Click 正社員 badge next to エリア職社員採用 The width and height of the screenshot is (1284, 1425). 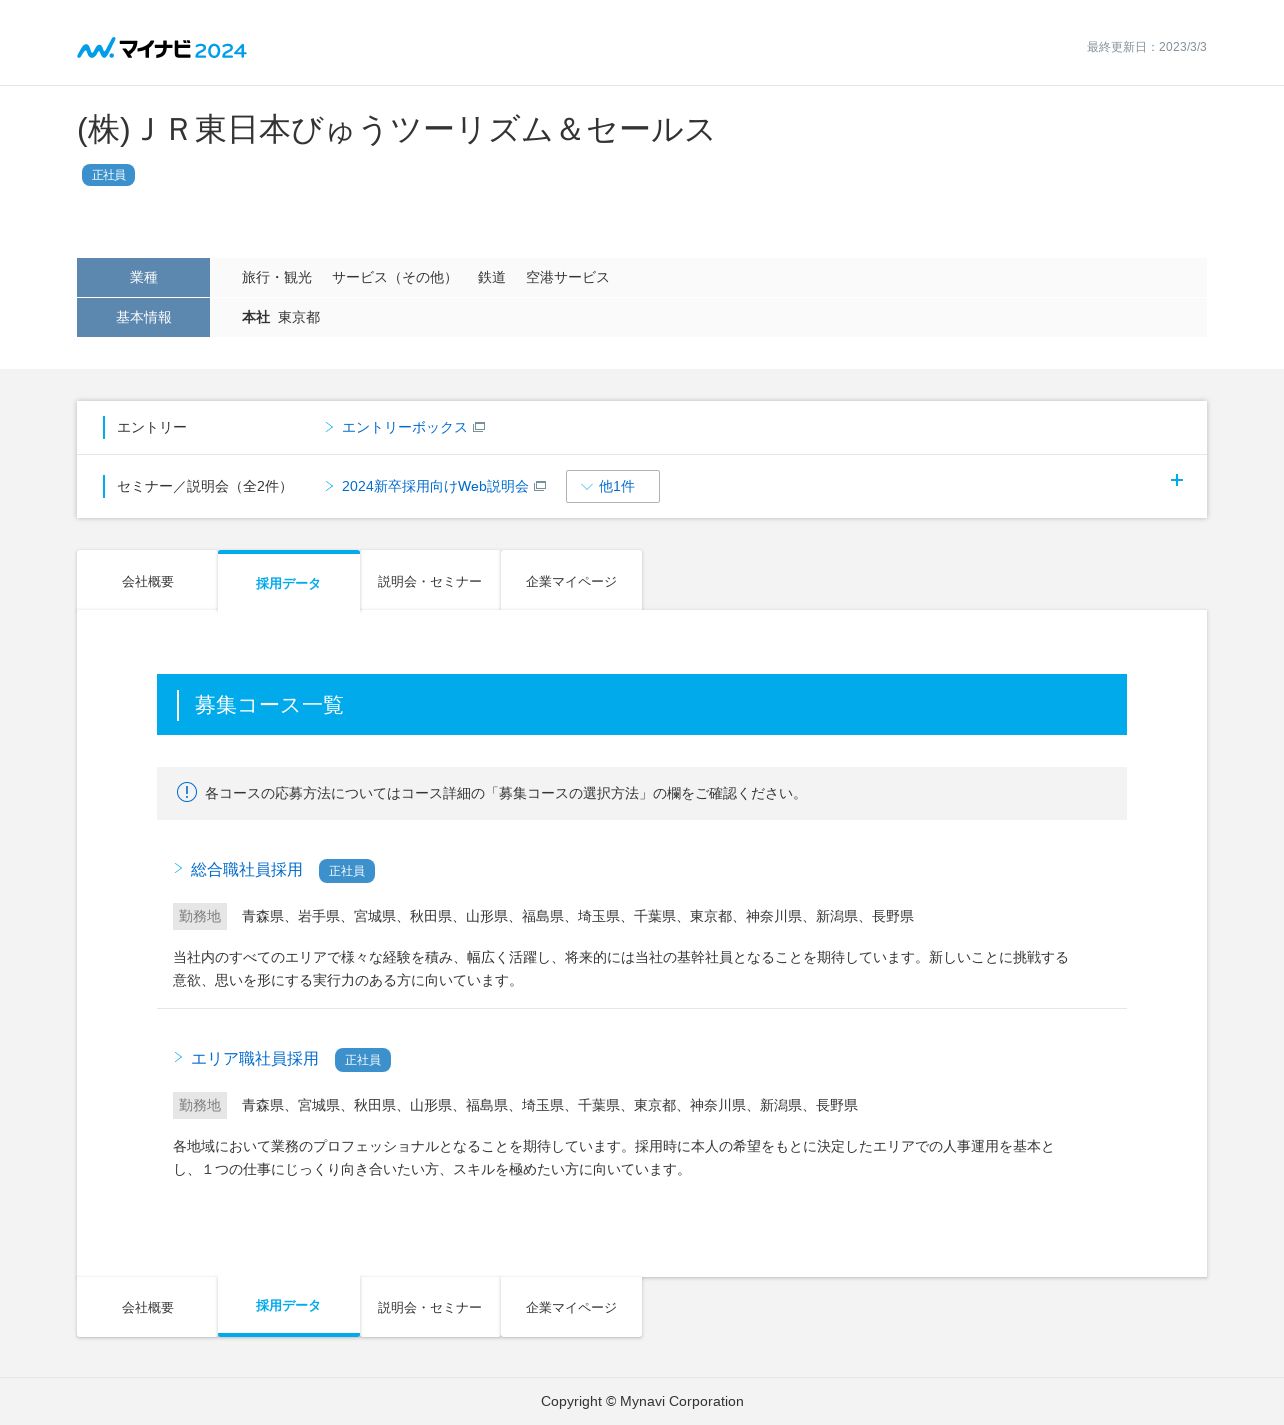click(x=363, y=1060)
